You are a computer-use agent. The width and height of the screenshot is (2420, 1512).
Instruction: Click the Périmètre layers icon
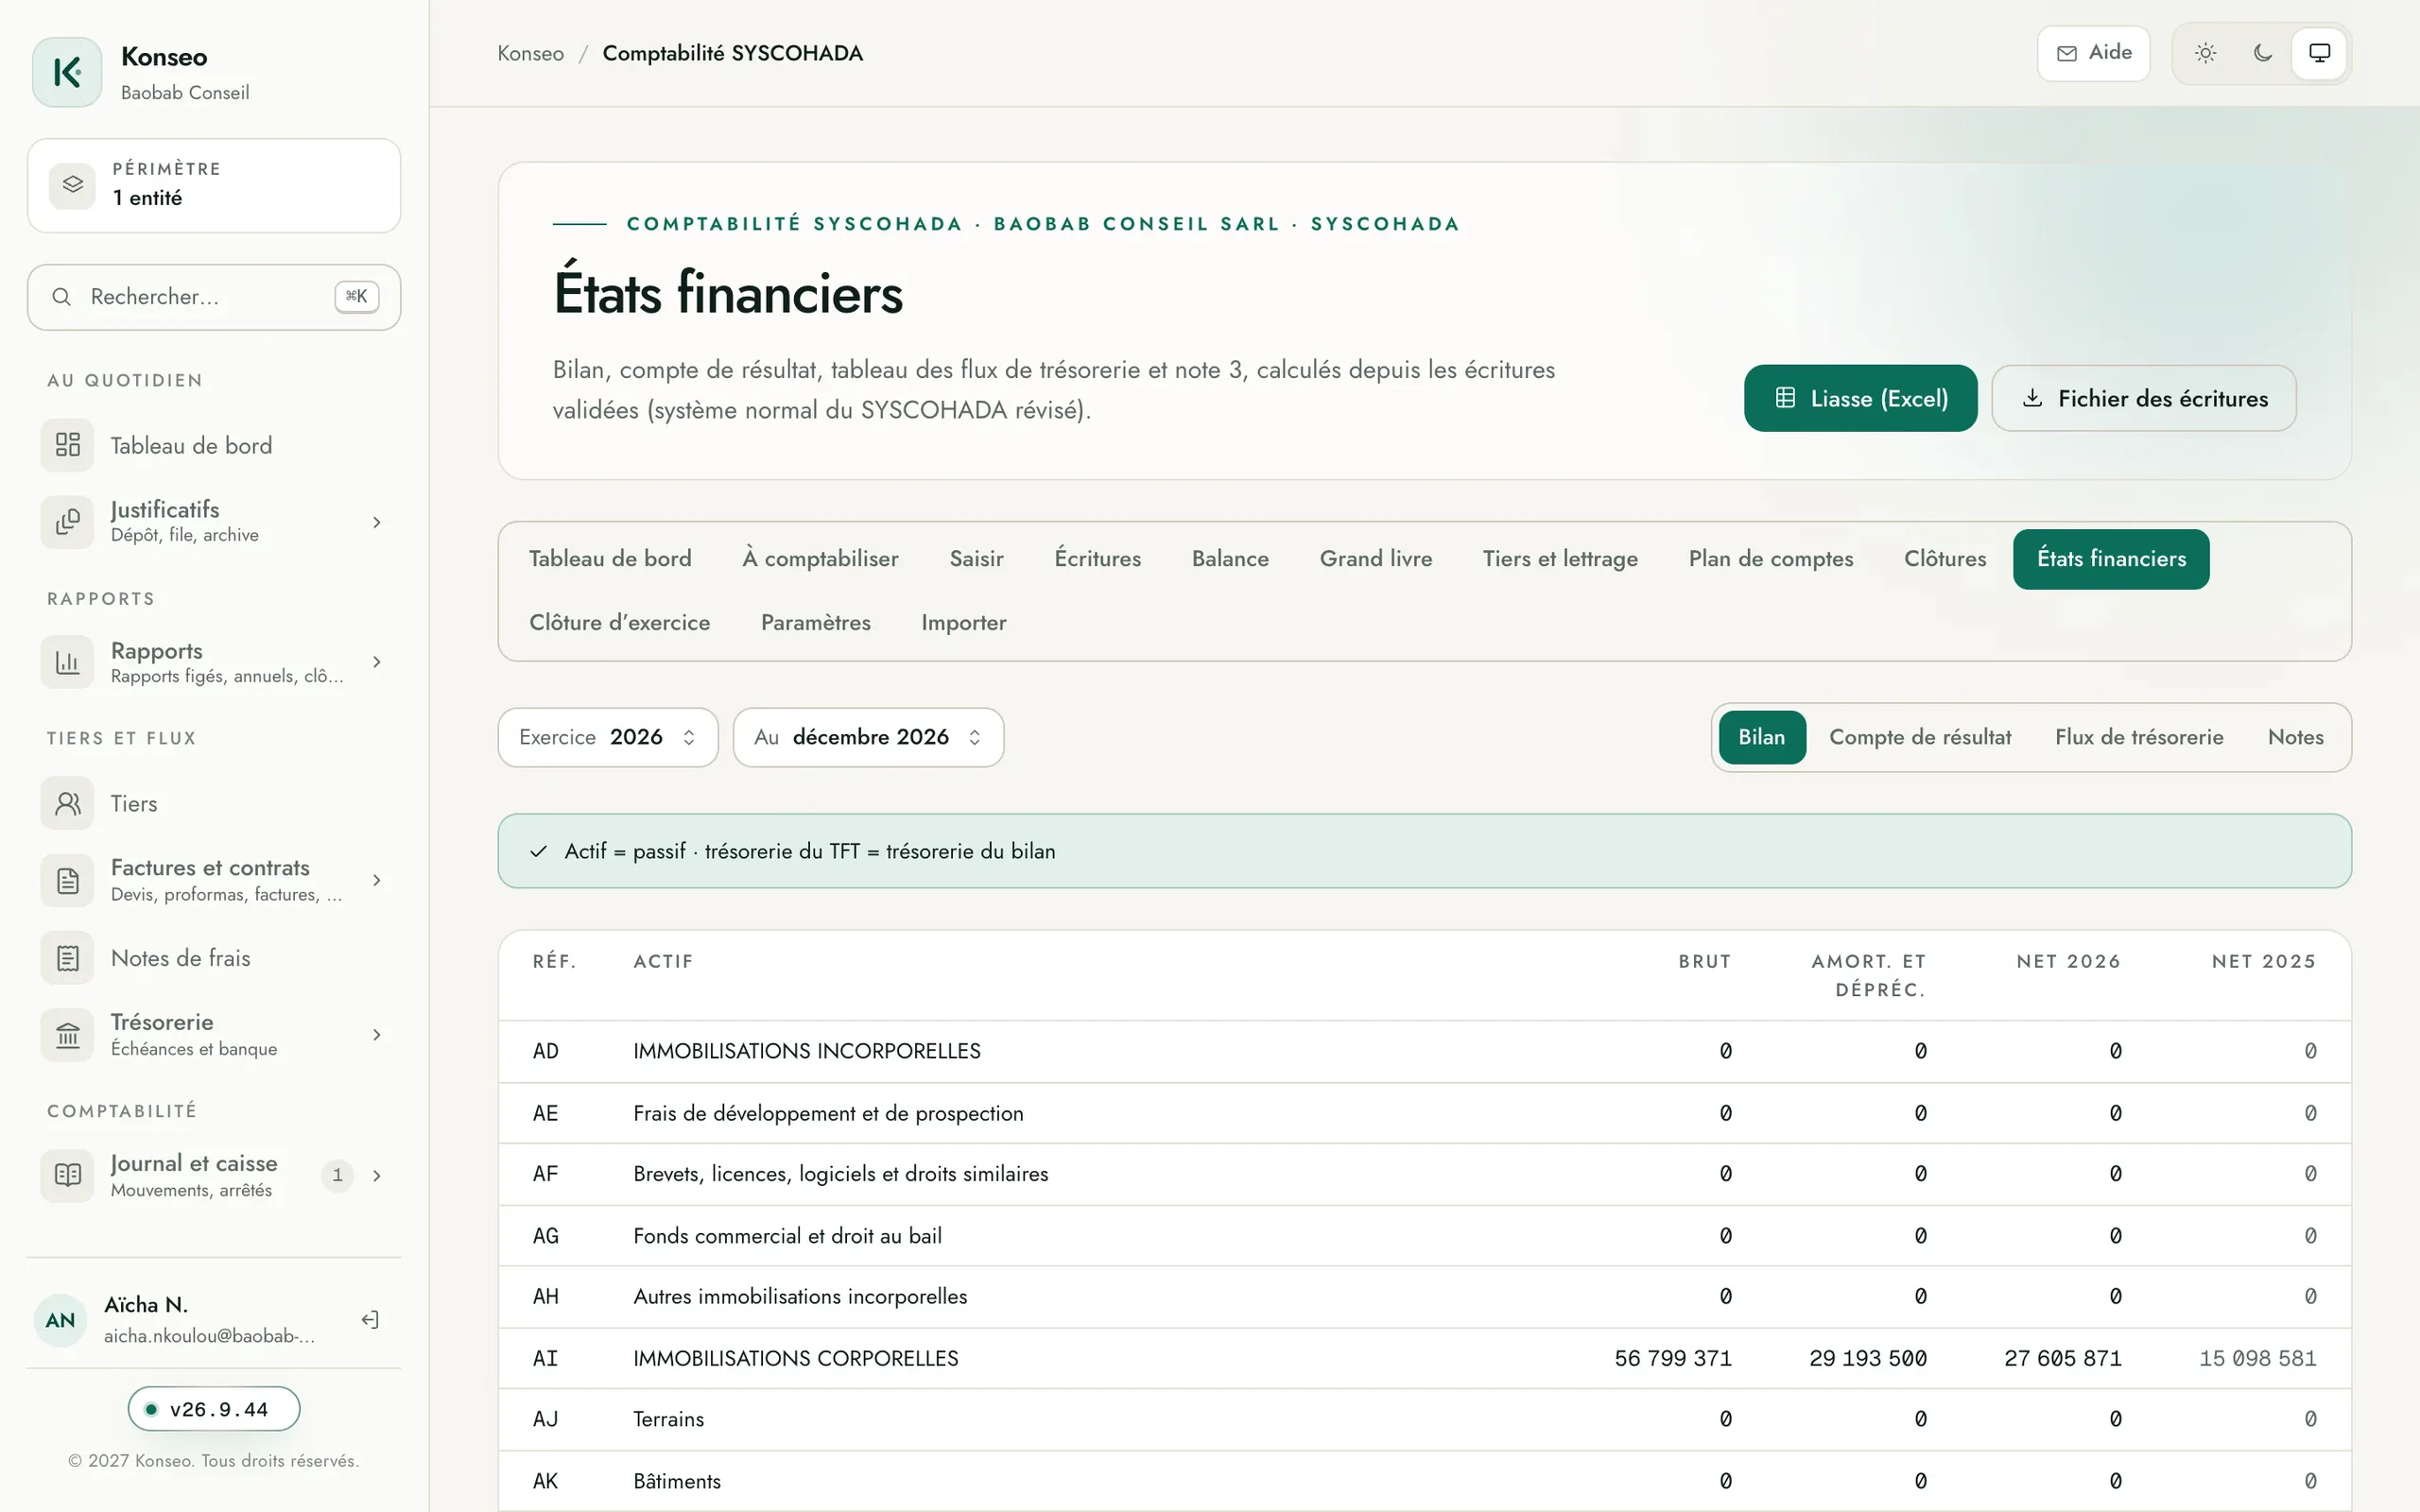pos(72,185)
